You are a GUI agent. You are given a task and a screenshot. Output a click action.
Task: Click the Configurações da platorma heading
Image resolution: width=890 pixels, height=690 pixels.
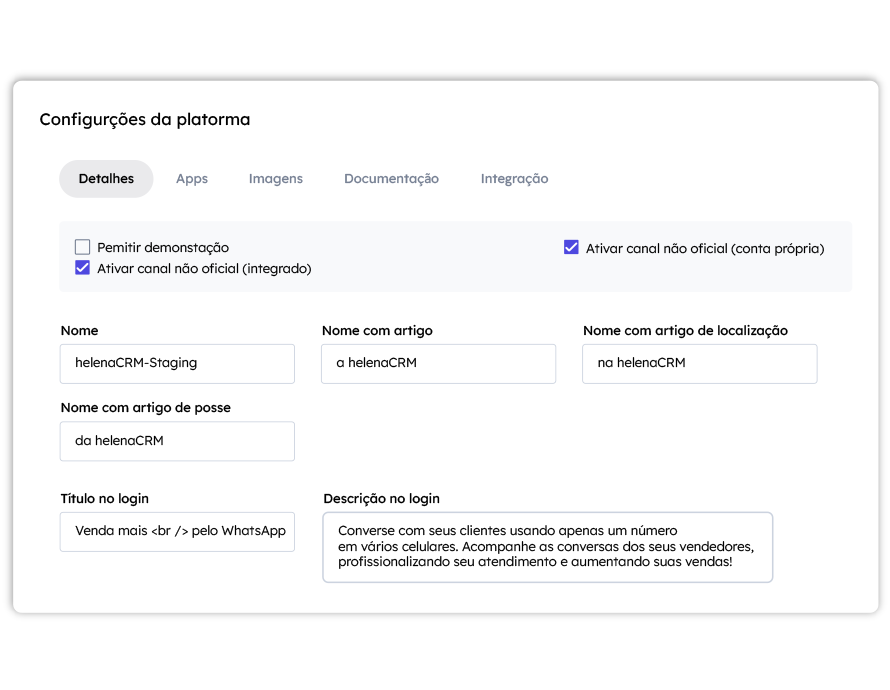point(145,120)
